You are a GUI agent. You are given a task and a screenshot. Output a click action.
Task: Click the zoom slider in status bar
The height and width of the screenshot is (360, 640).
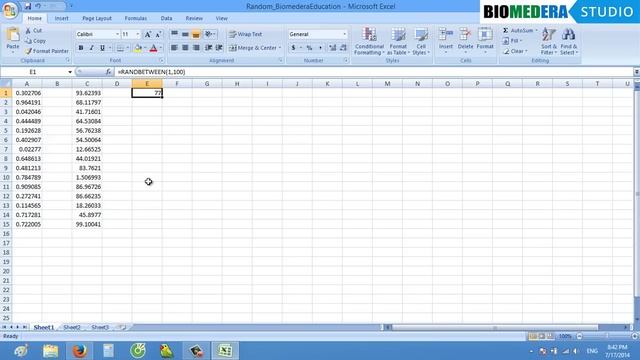click(607, 336)
